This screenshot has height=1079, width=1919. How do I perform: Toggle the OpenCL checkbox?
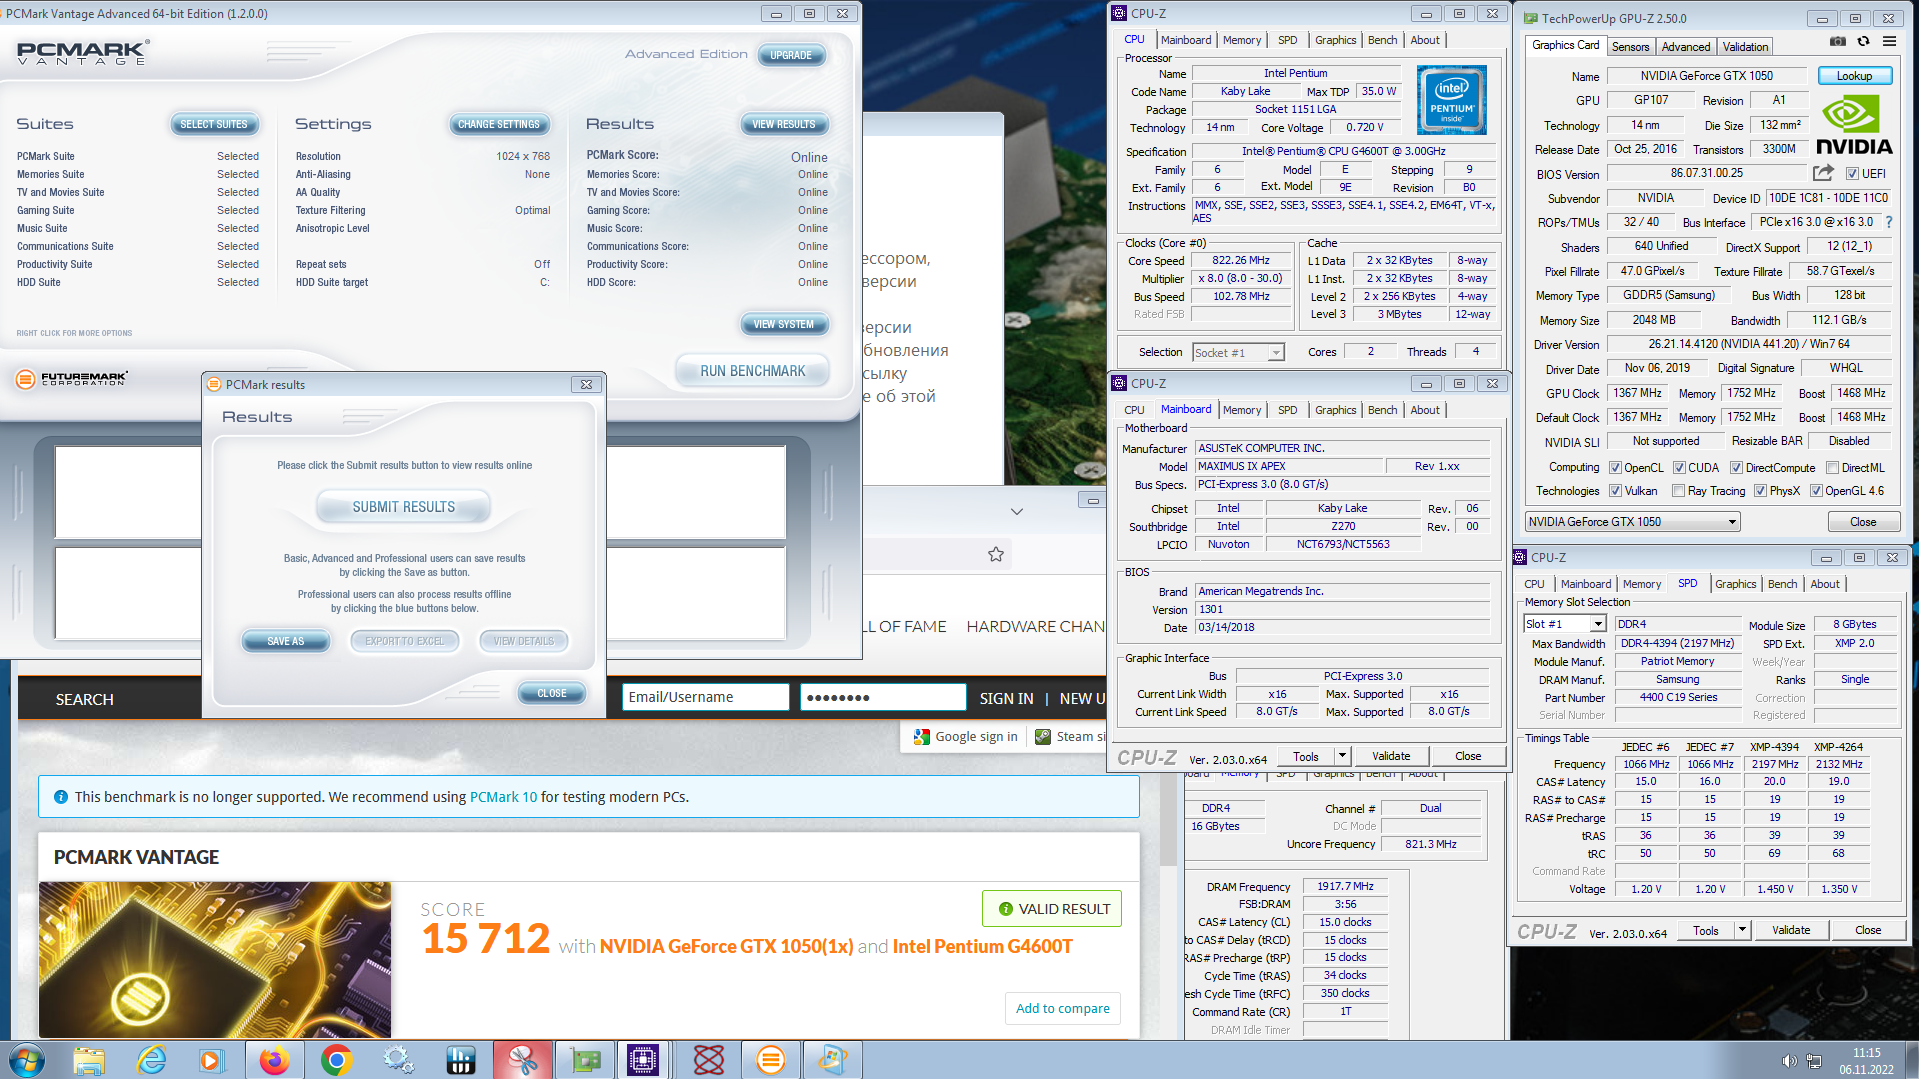1615,468
